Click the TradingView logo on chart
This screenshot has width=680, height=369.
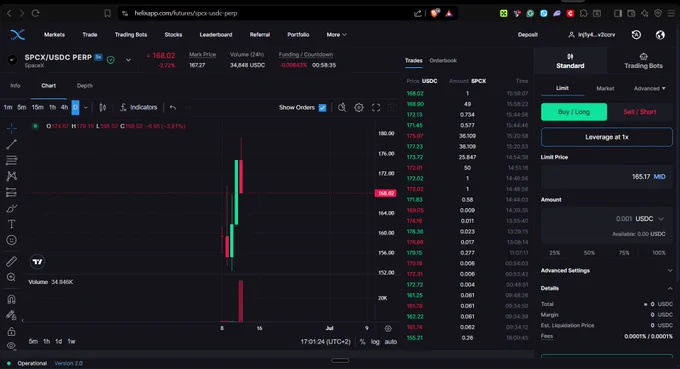[x=38, y=261]
